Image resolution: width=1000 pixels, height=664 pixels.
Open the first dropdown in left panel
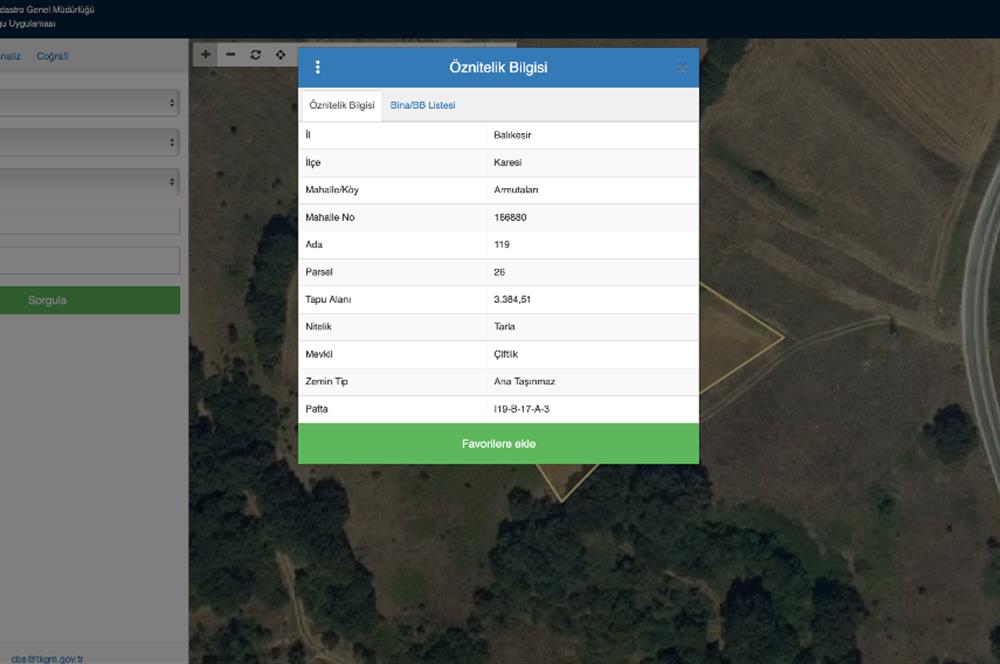click(x=90, y=102)
